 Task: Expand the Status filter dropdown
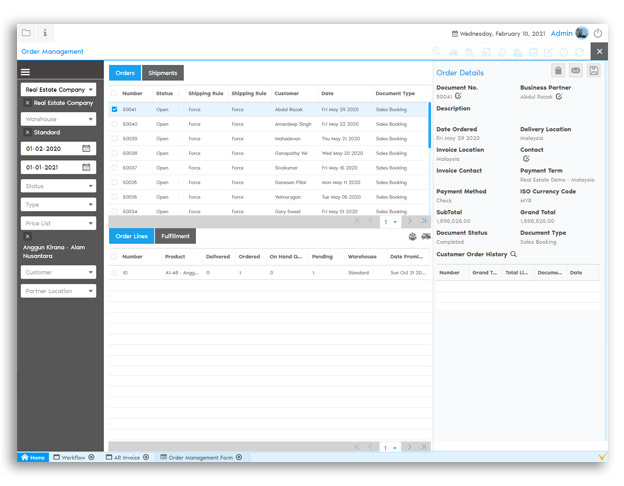pos(59,186)
